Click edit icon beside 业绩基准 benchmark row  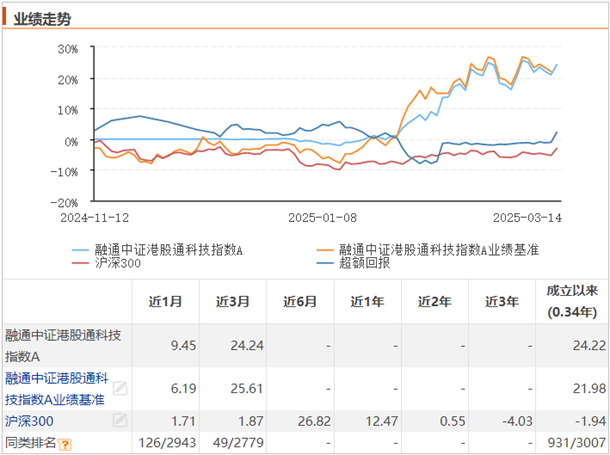120,389
